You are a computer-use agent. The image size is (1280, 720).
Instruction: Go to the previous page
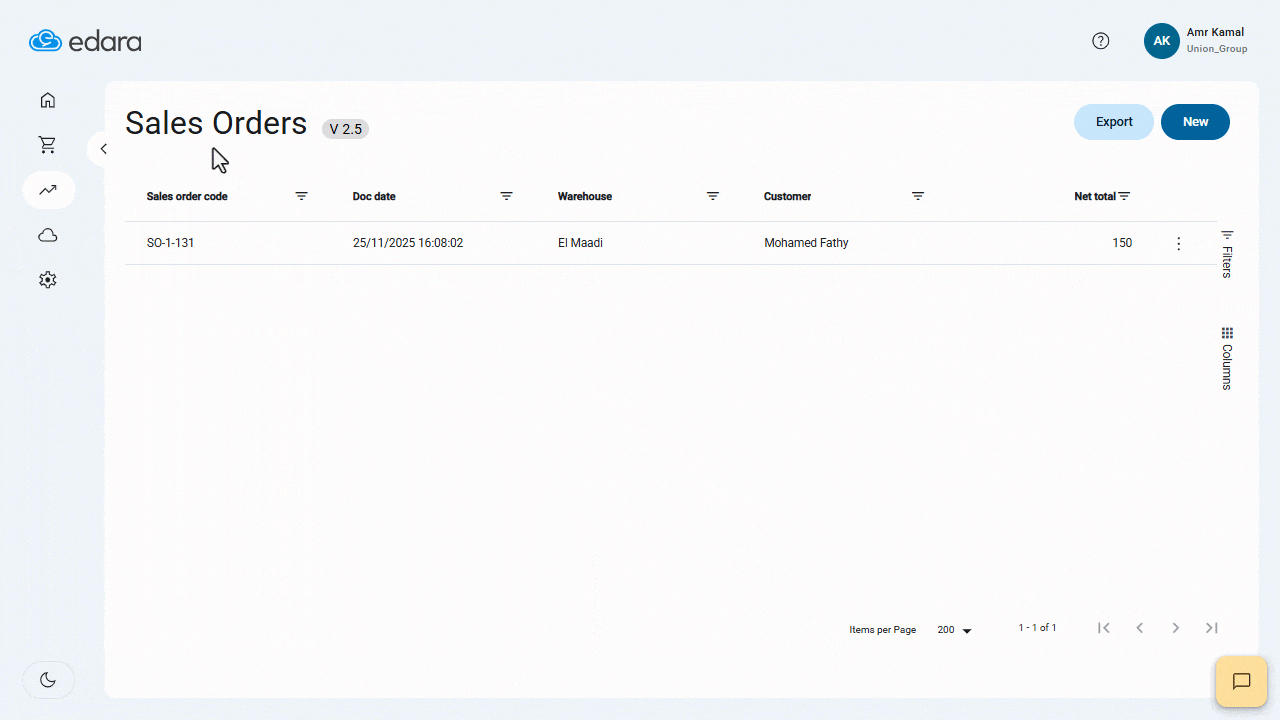pos(1140,628)
